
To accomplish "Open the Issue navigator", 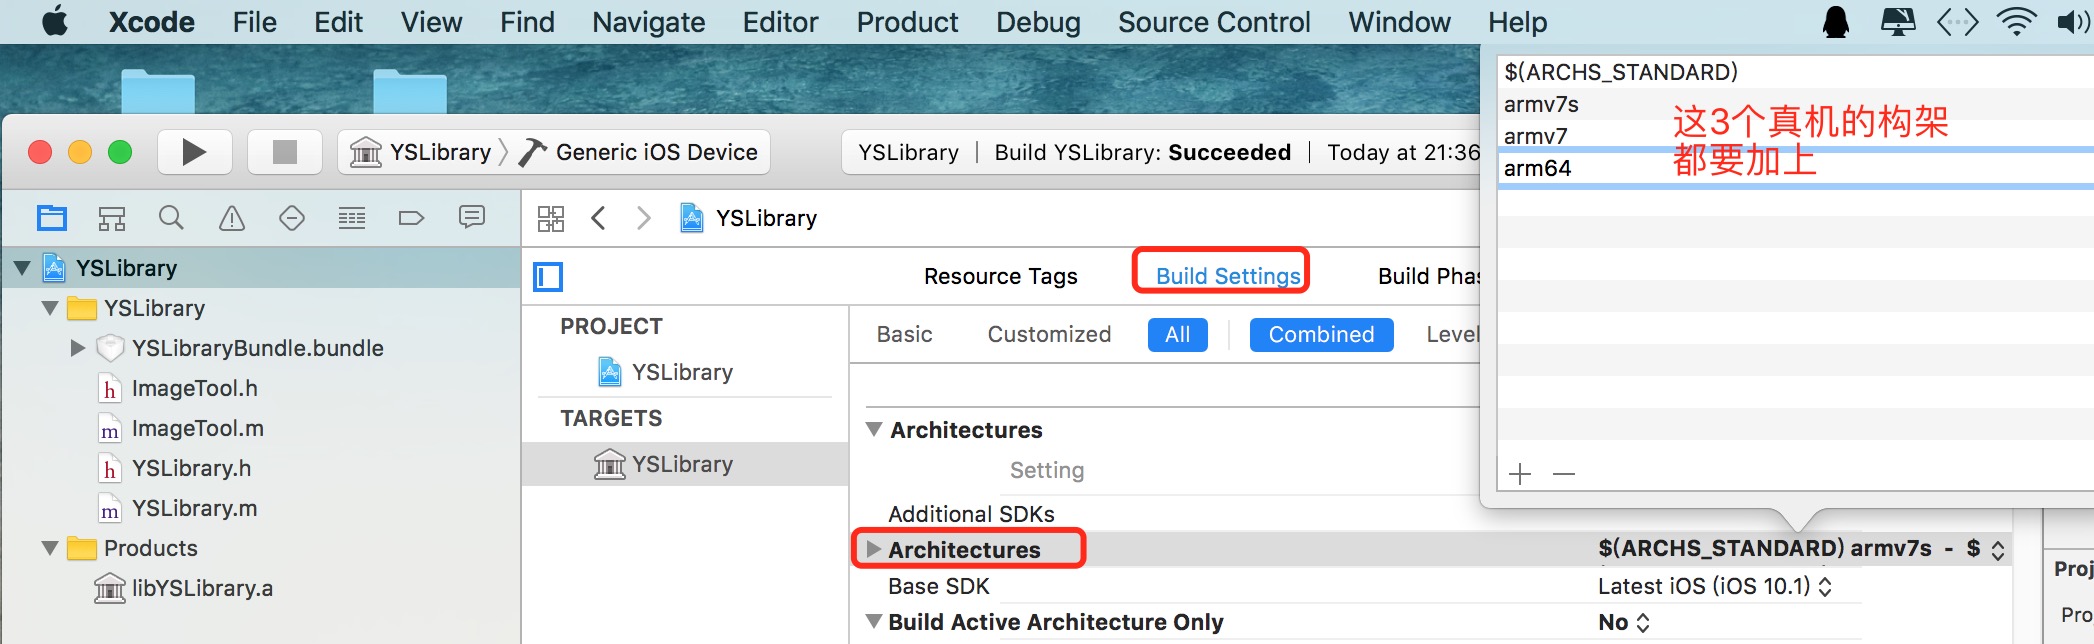I will coord(232,218).
